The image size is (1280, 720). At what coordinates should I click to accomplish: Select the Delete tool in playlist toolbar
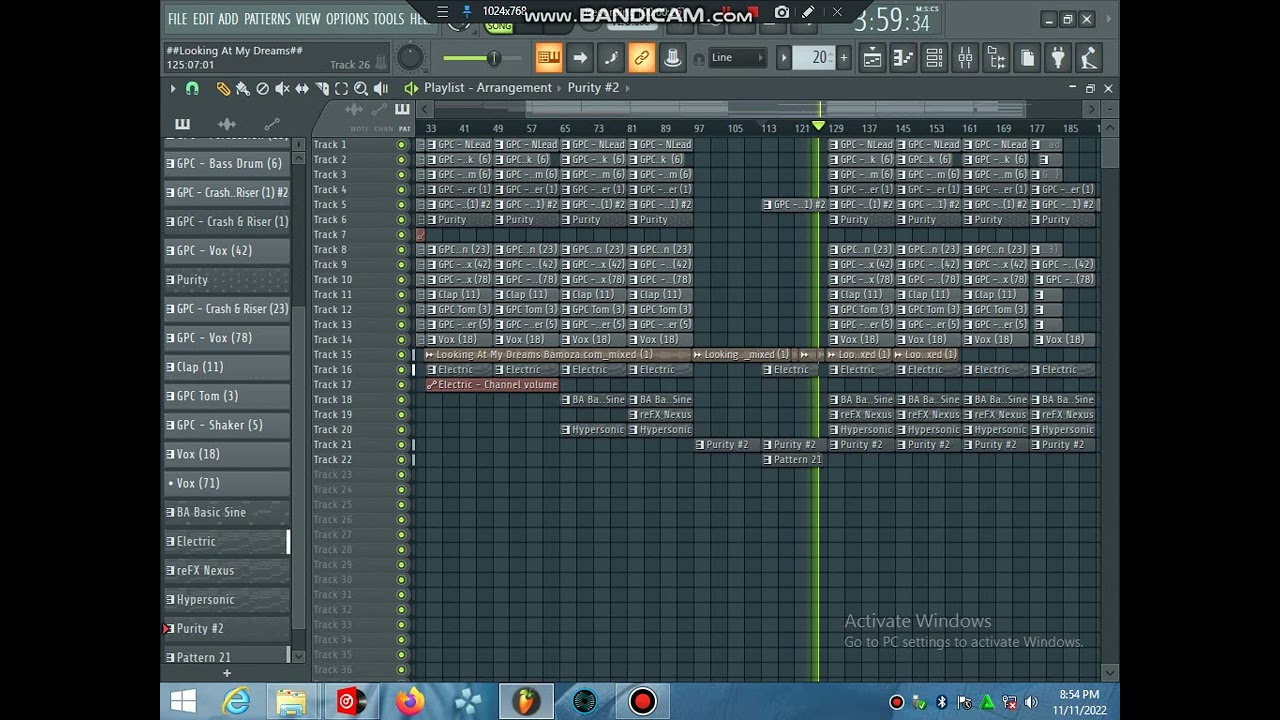pos(262,88)
